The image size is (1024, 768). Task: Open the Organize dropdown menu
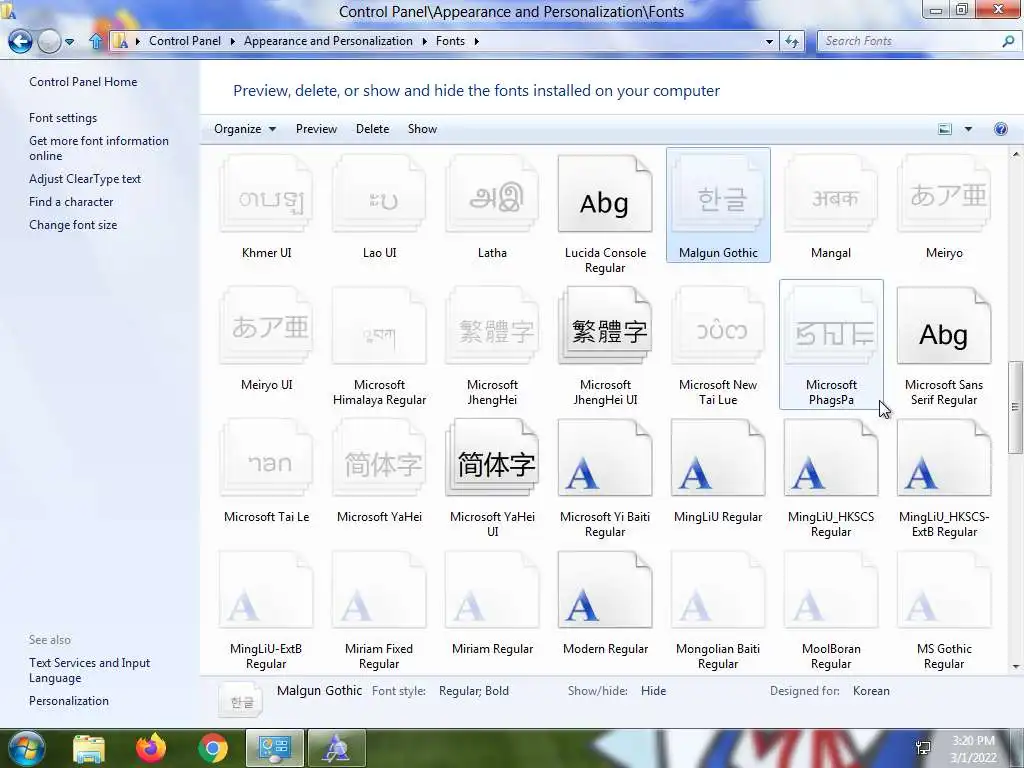(x=245, y=129)
